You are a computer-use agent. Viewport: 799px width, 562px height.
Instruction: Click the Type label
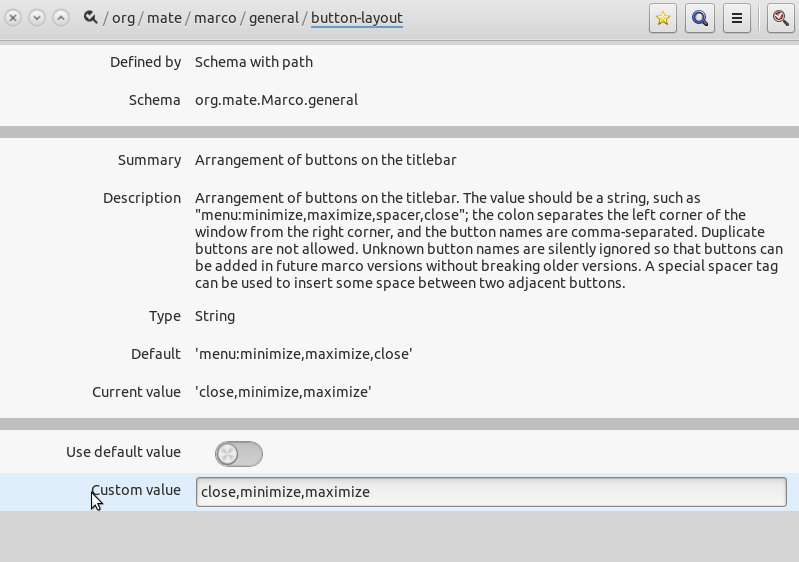tap(165, 316)
